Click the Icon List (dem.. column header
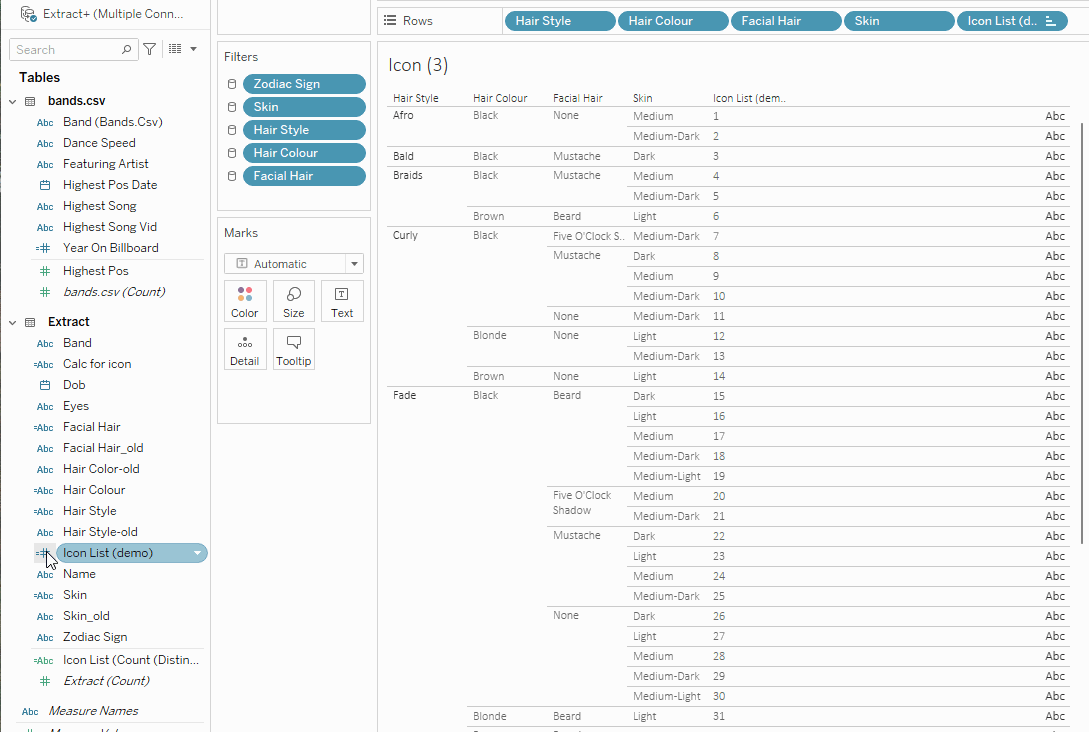 (x=749, y=99)
